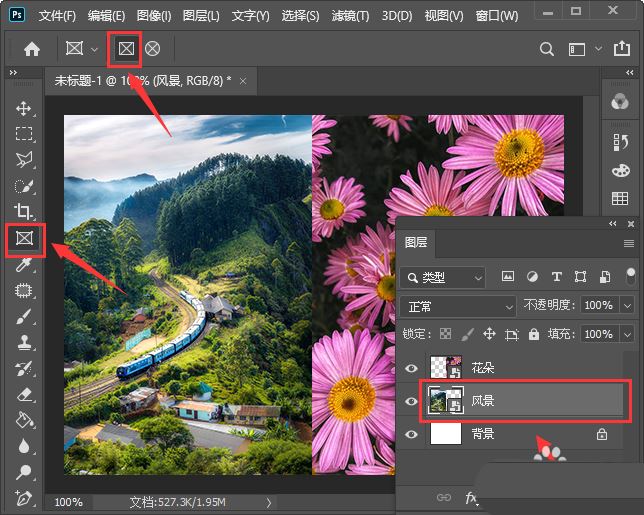Select the Crop tool

[x=24, y=212]
